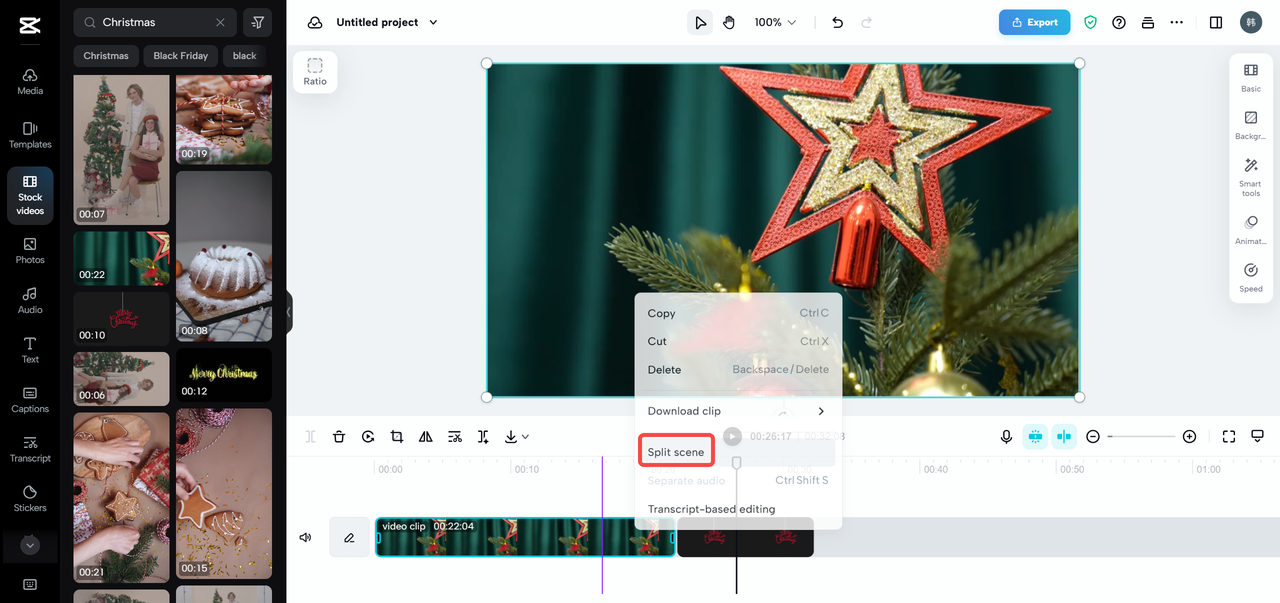Open the Transcript panel
1280x603 pixels.
[x=30, y=448]
